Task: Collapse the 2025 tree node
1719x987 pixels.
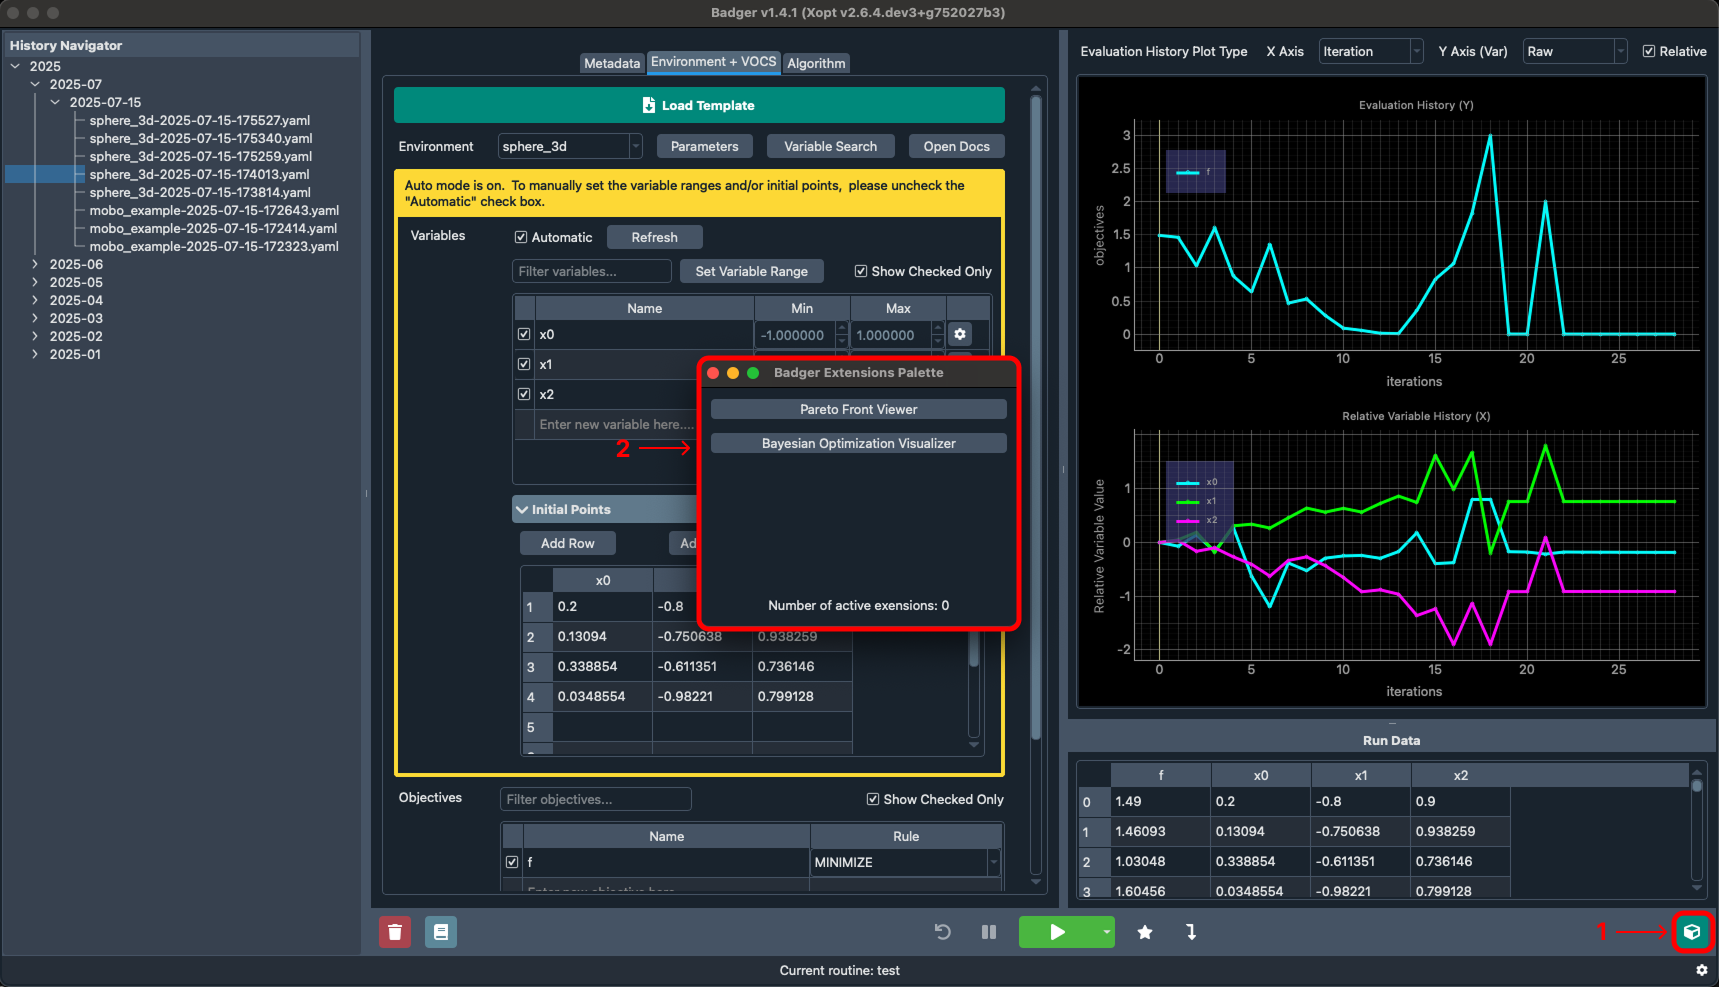Action: [15, 66]
